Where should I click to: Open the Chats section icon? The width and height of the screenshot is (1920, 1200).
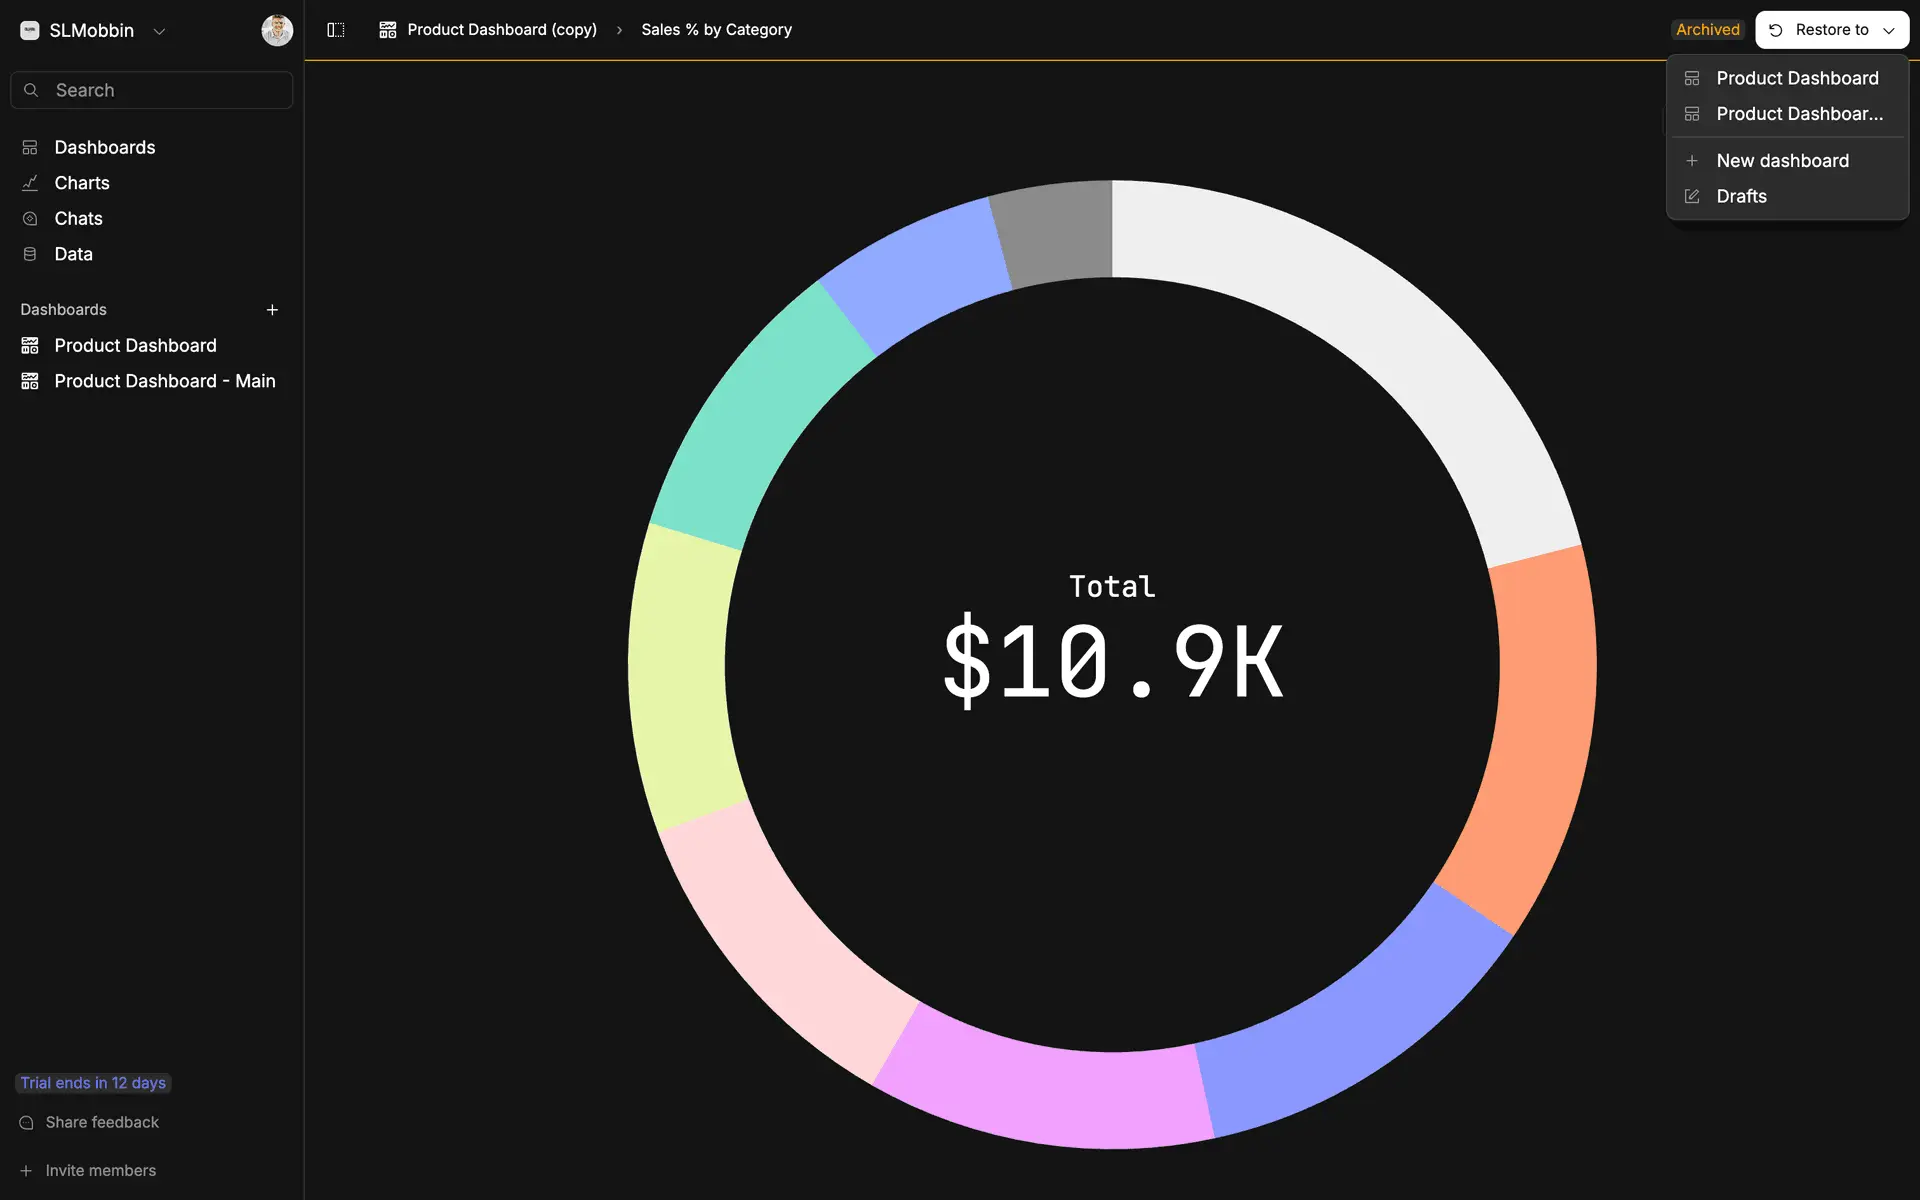(x=30, y=219)
